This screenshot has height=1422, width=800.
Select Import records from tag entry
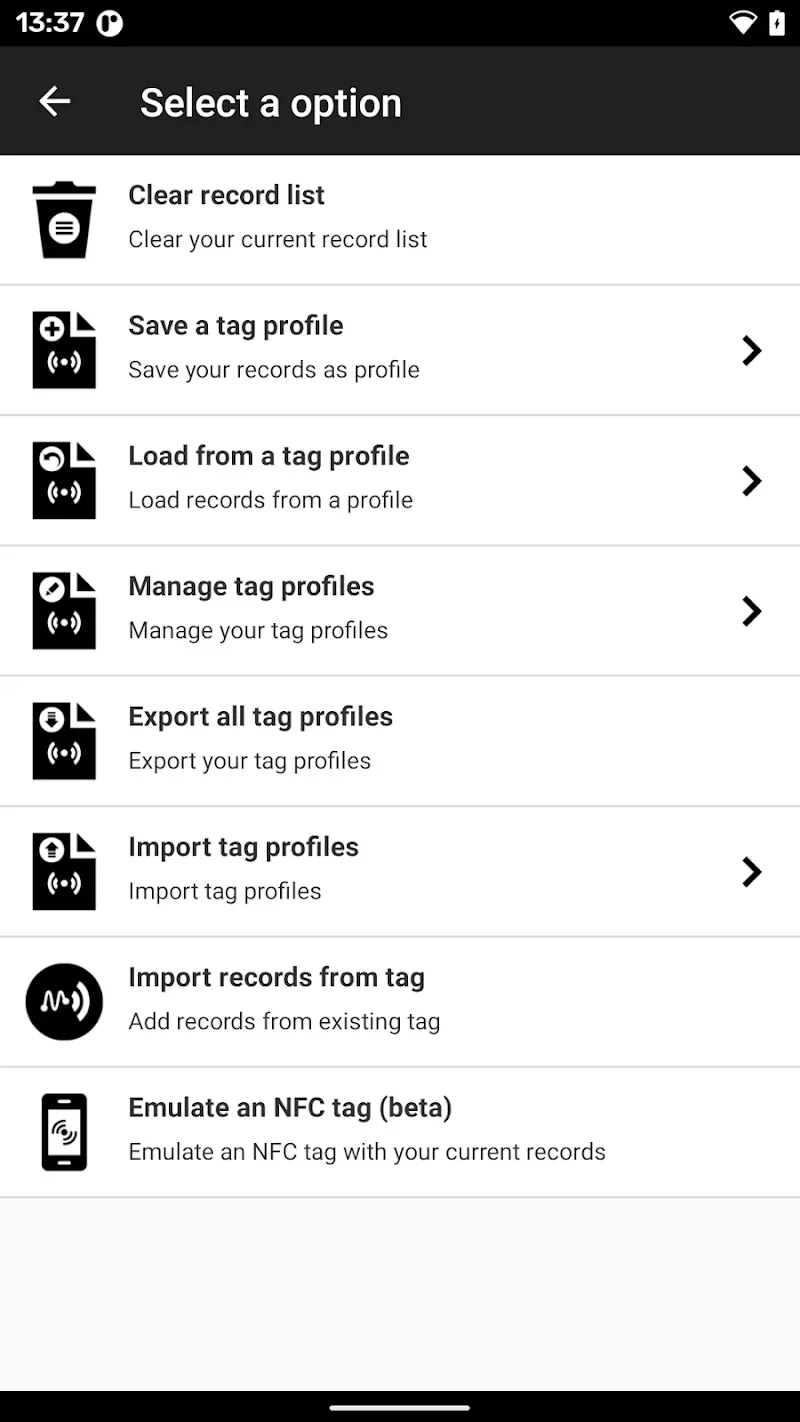[x=276, y=978]
